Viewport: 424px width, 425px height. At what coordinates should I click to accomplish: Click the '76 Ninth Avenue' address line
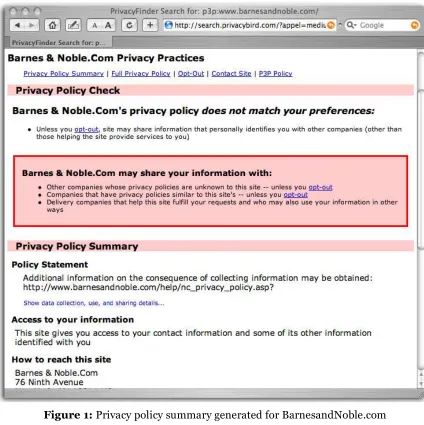(49, 382)
